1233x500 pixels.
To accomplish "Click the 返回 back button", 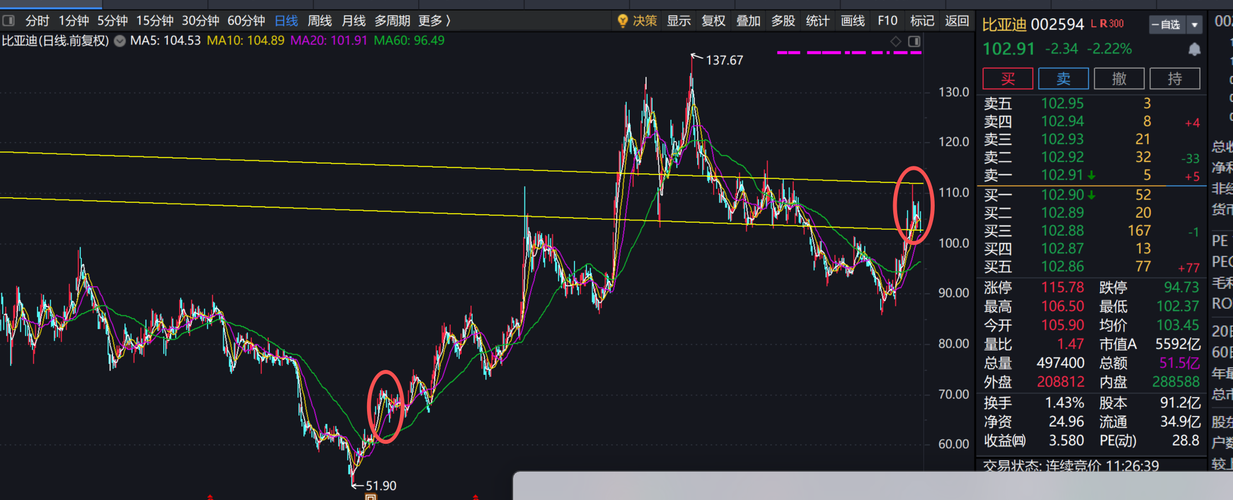I will 957,20.
